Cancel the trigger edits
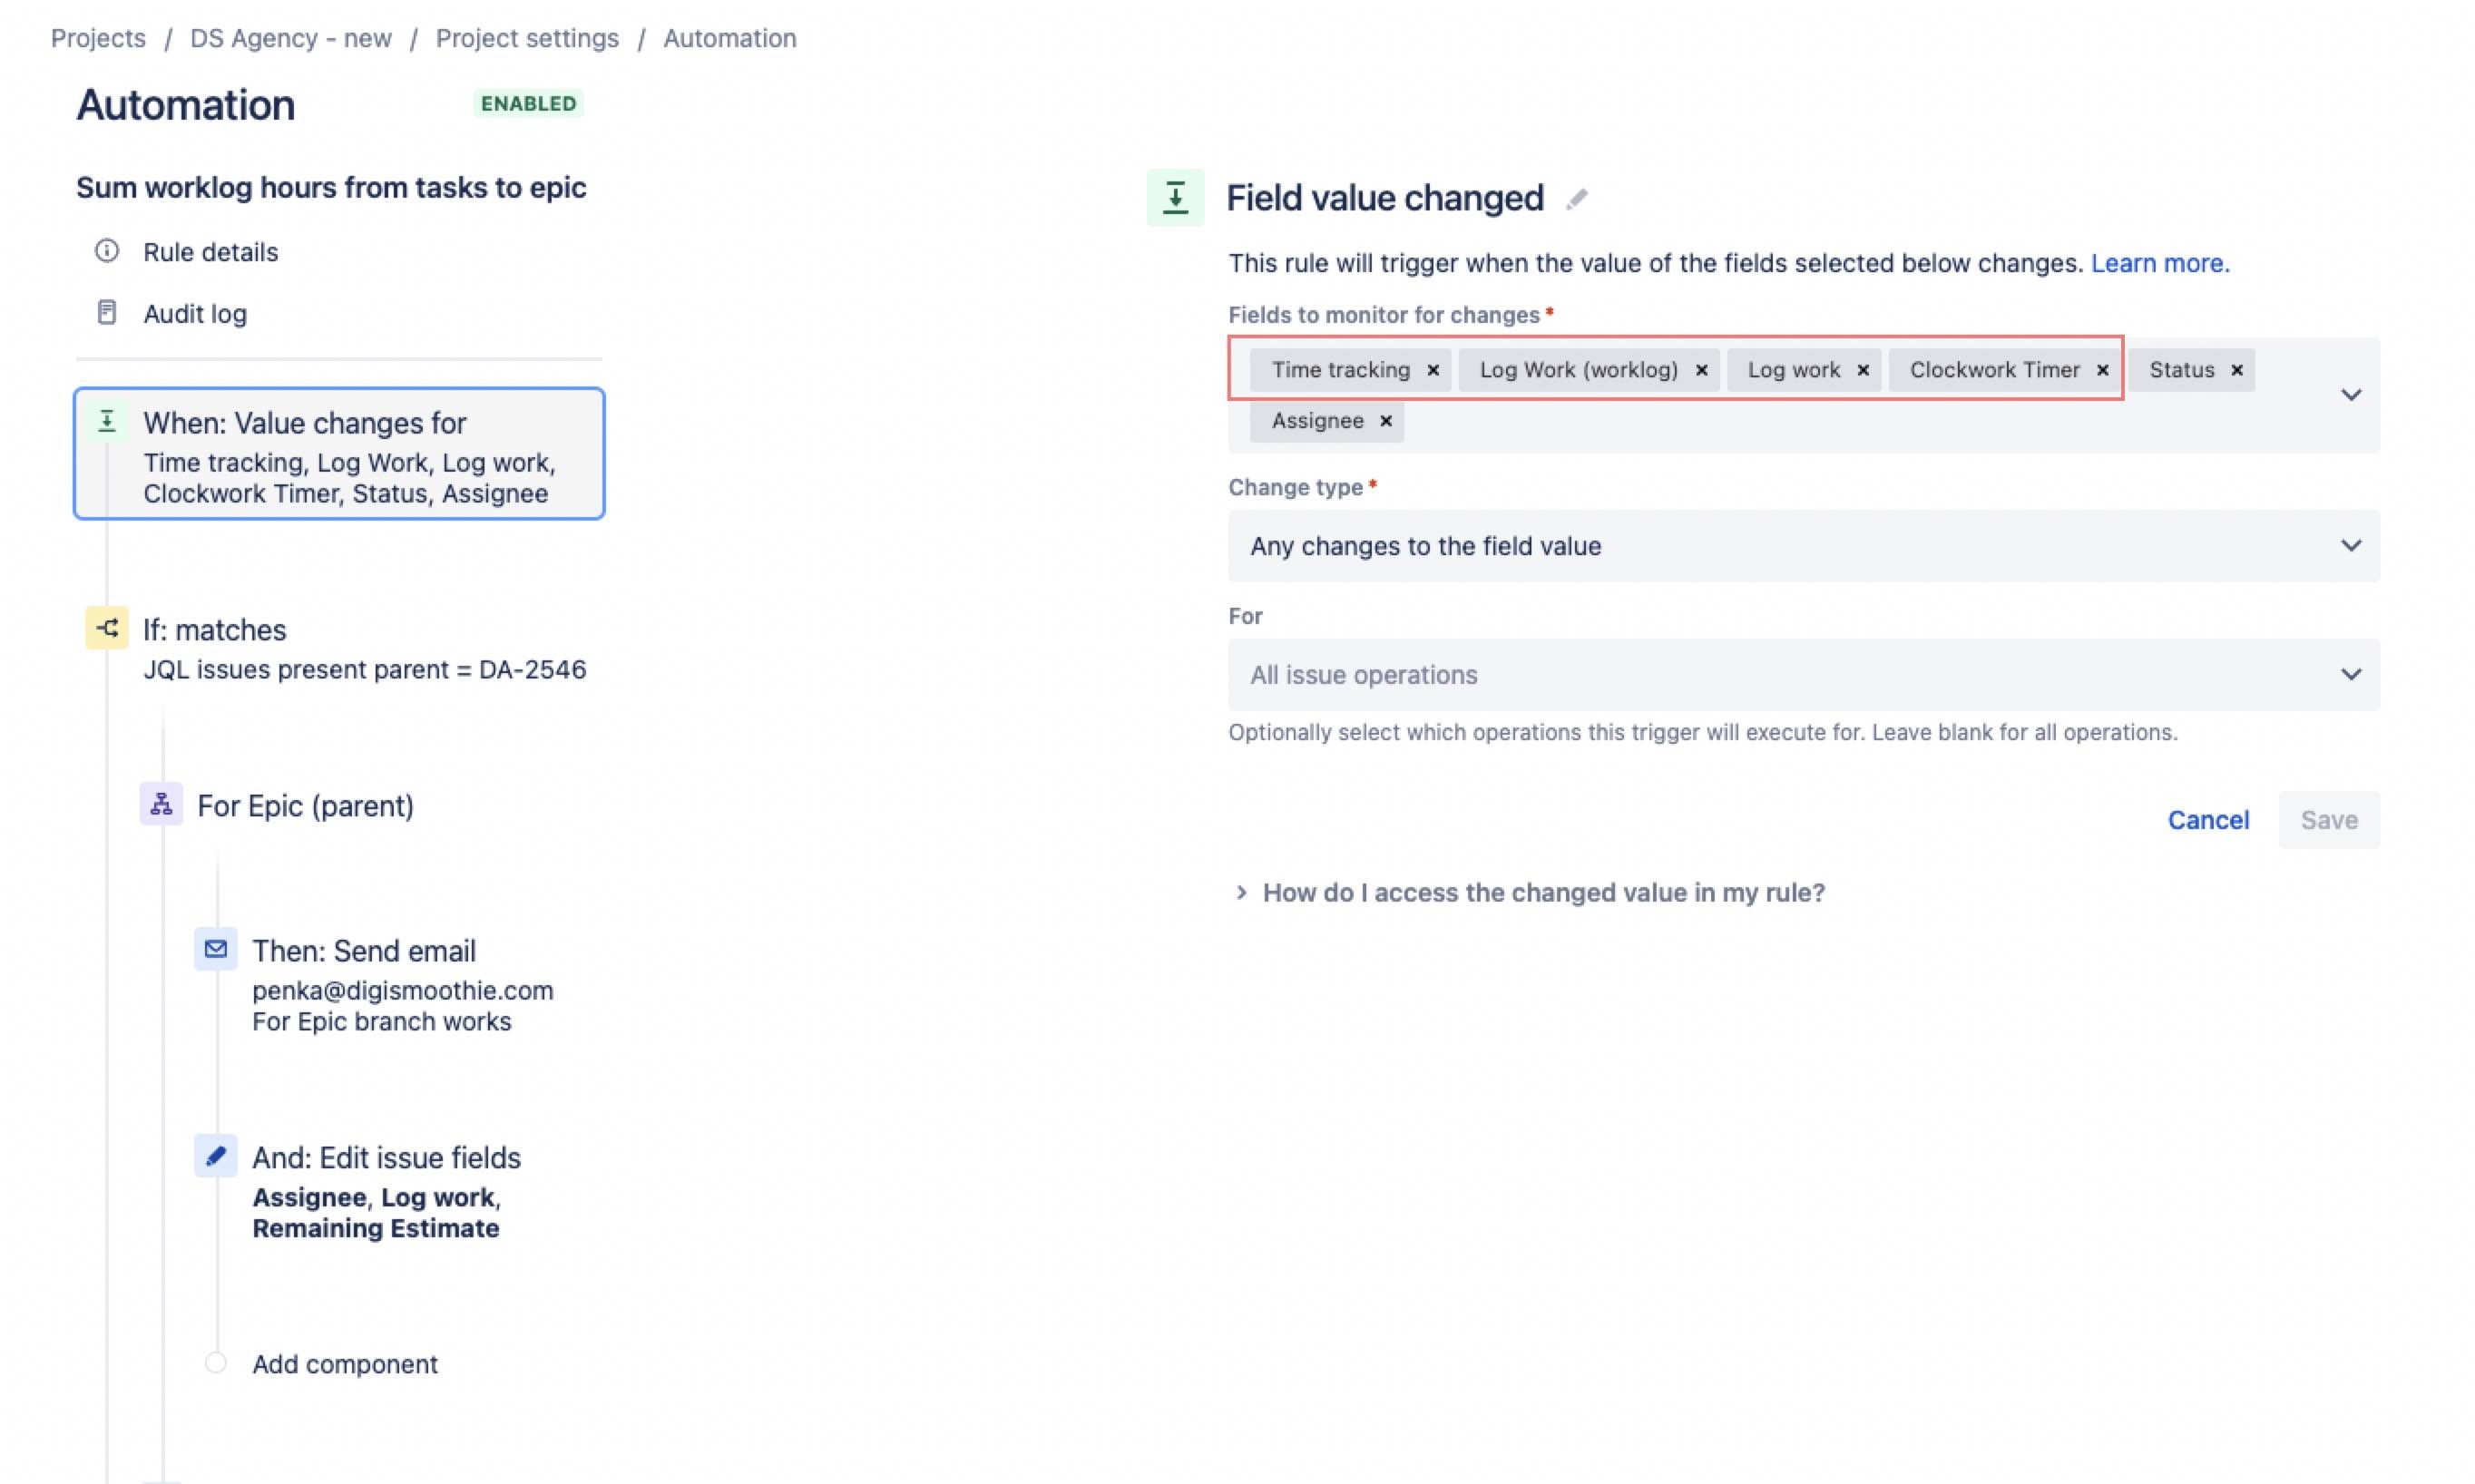2475x1484 pixels. (x=2208, y=820)
